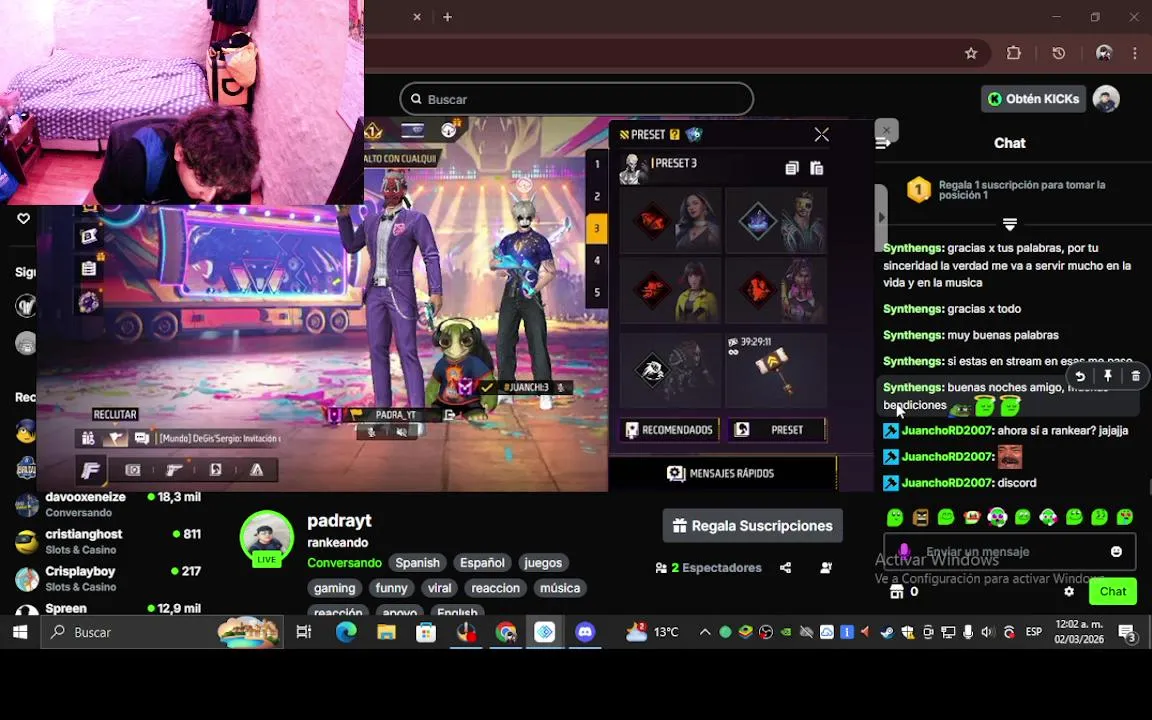Open the in-game chat bubble icon

(x=142, y=439)
